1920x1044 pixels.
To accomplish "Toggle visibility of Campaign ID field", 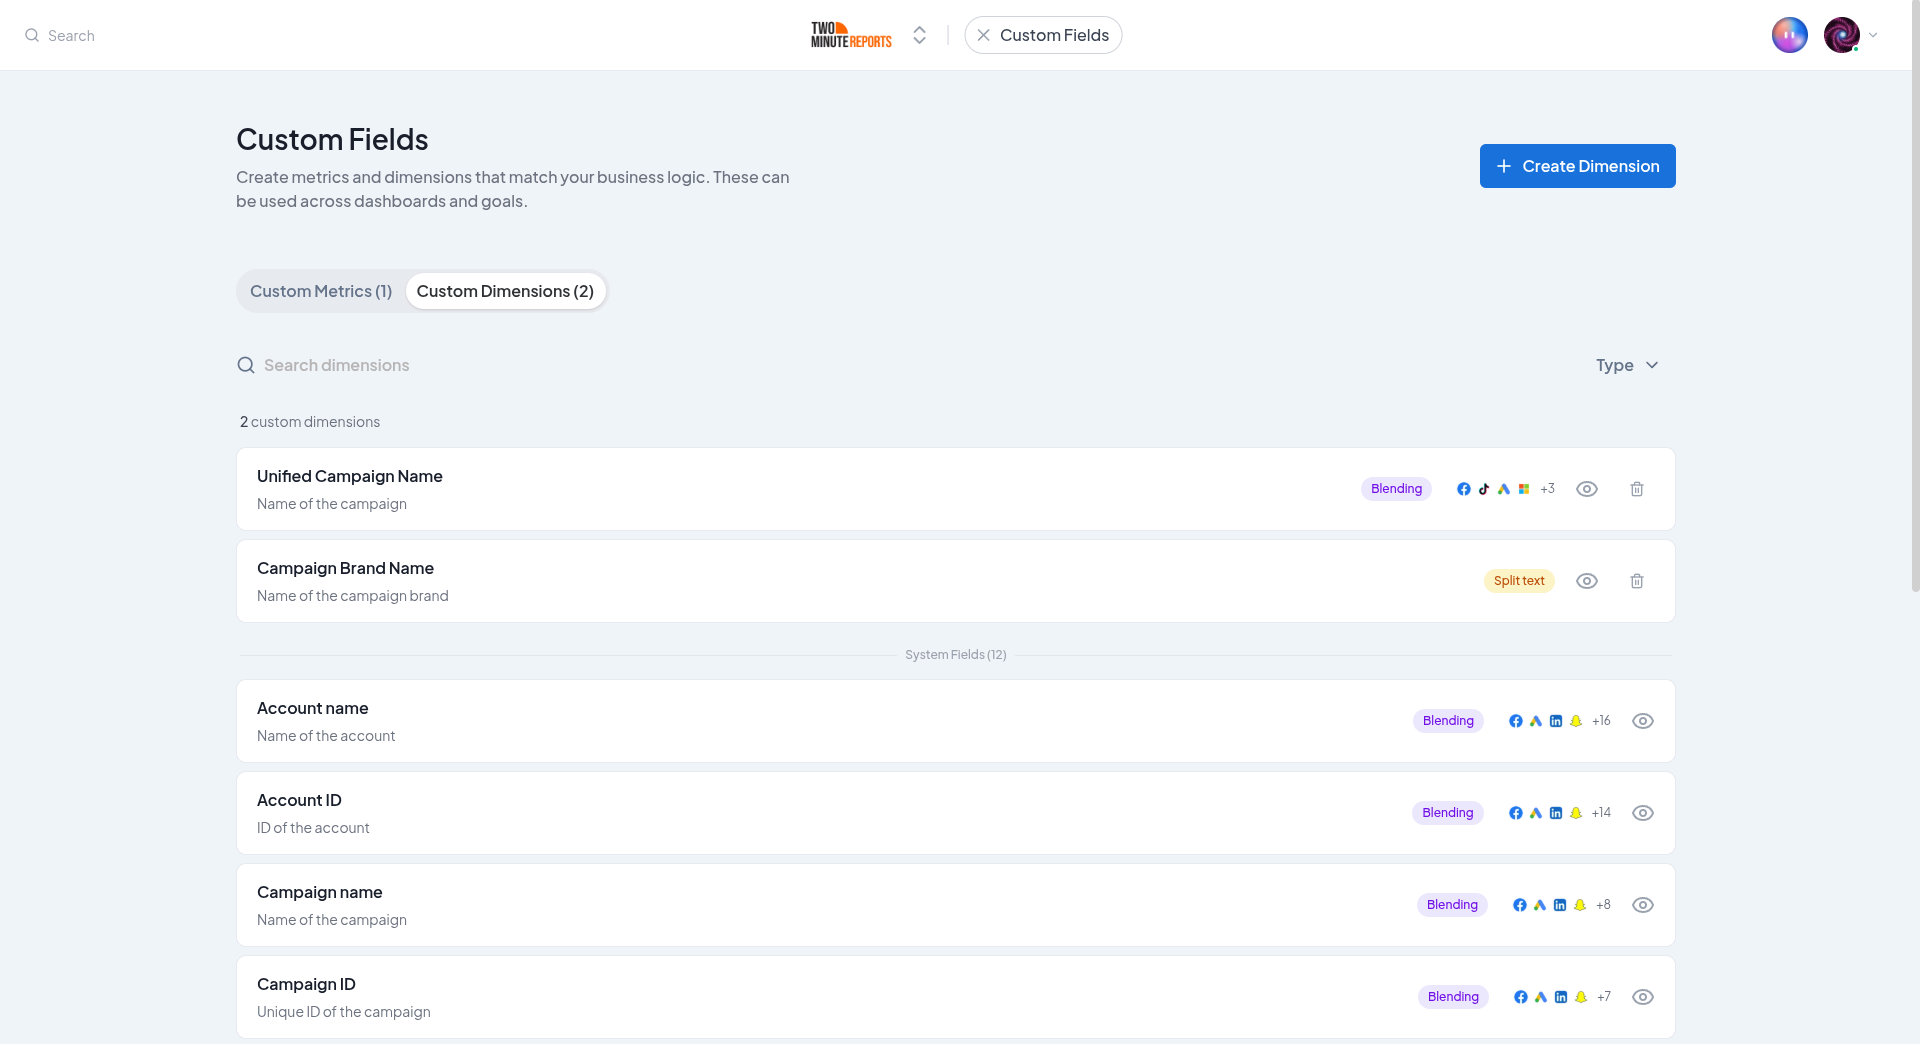I will click(1643, 997).
